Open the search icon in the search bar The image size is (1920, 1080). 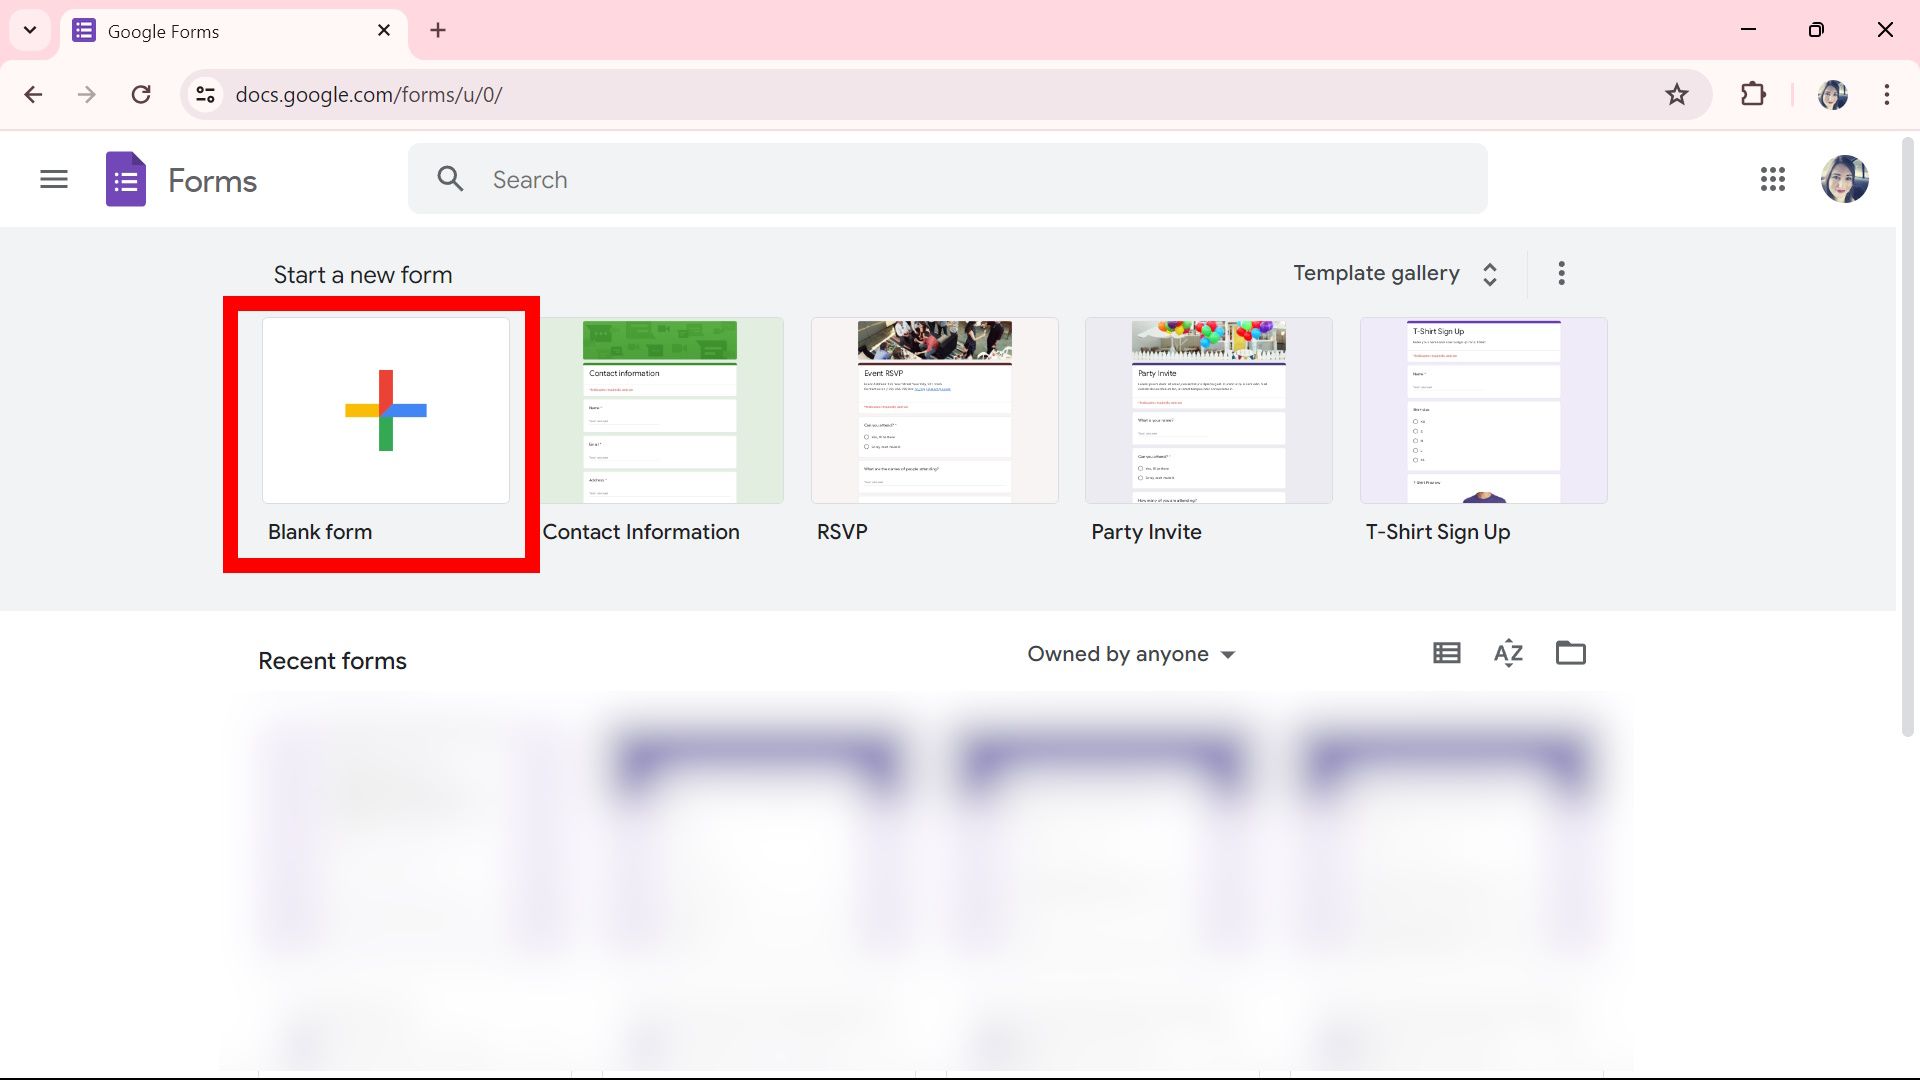450,178
